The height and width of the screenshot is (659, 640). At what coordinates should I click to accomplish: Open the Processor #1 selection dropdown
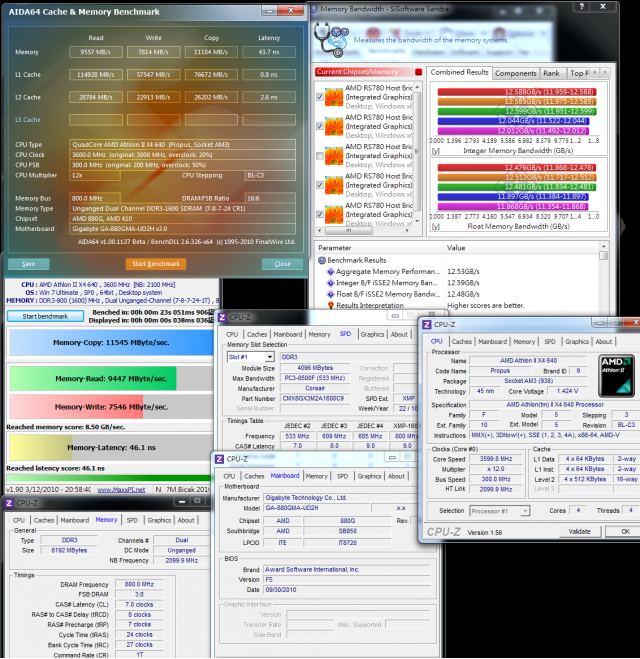click(x=525, y=511)
